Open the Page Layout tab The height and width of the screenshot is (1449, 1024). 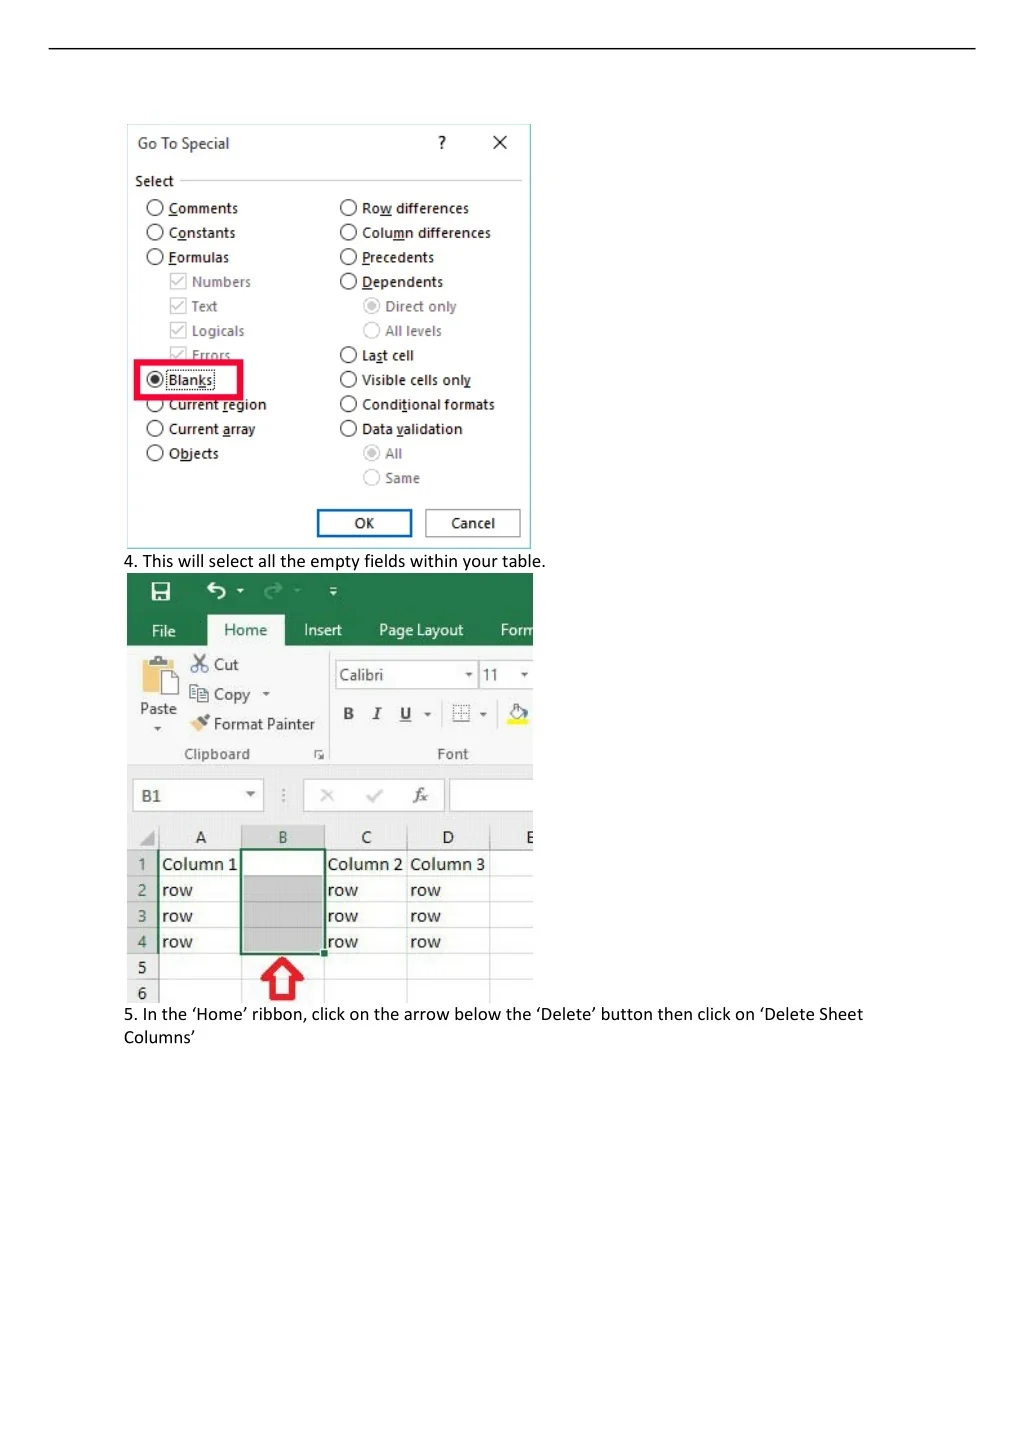click(x=420, y=630)
